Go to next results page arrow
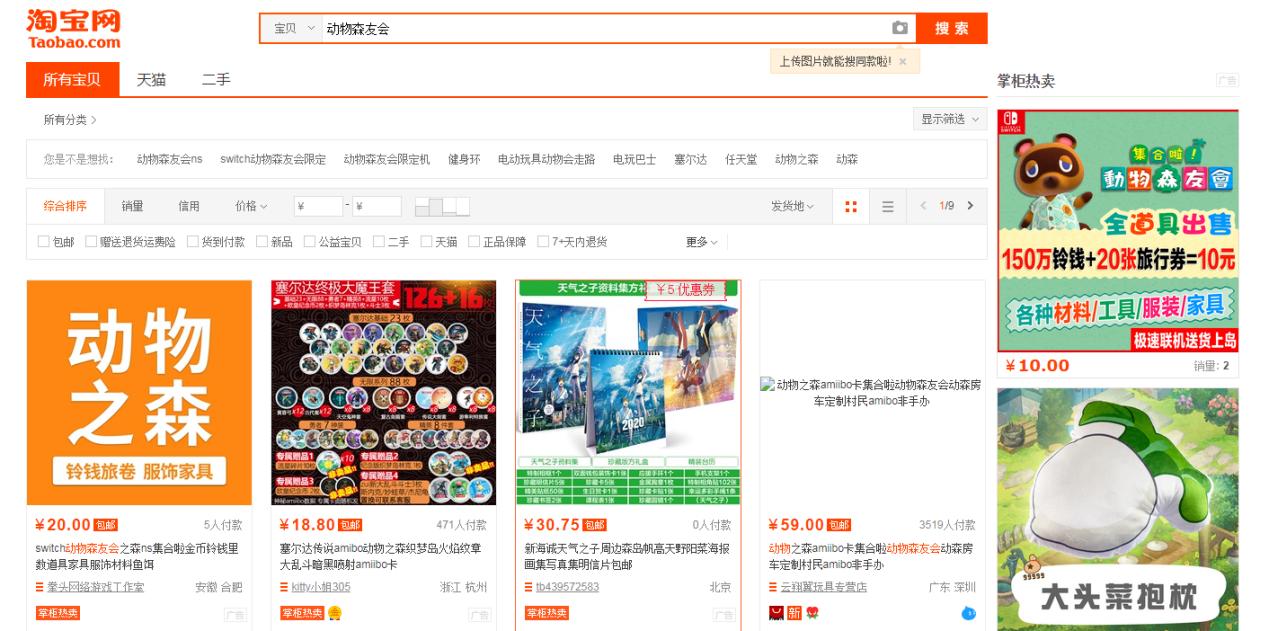The image size is (1269, 631). (972, 207)
